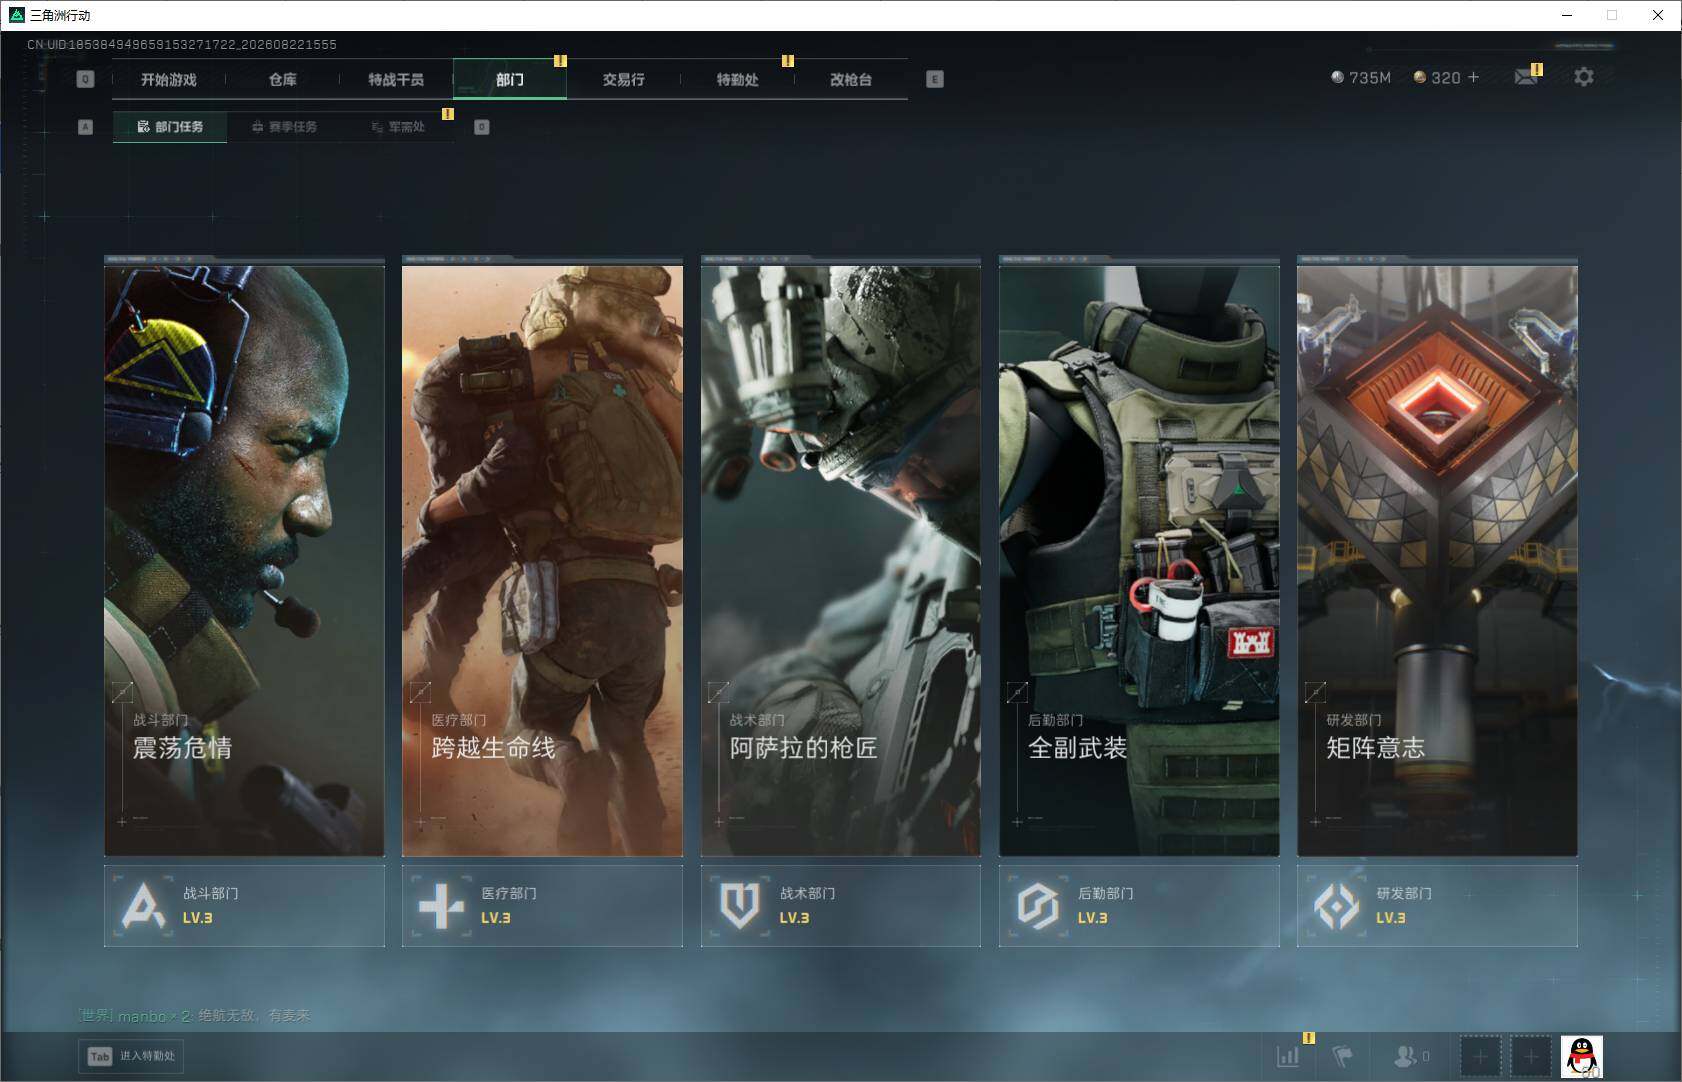The height and width of the screenshot is (1082, 1682).
Task: Open the settings gear icon
Action: pyautogui.click(x=1584, y=77)
